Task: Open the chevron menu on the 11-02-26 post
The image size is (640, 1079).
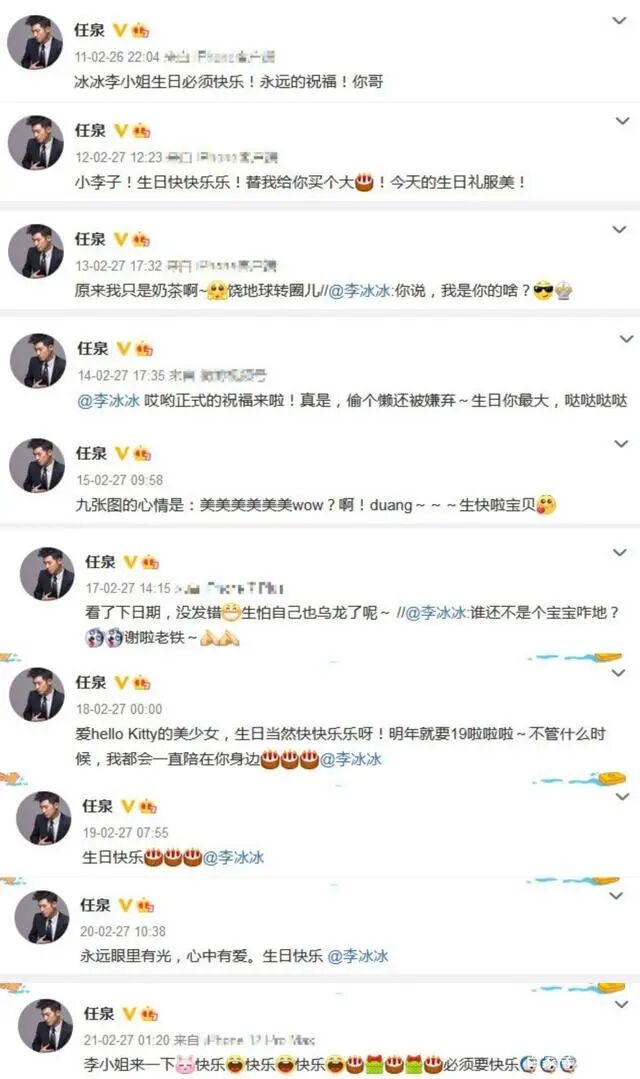Action: click(619, 21)
